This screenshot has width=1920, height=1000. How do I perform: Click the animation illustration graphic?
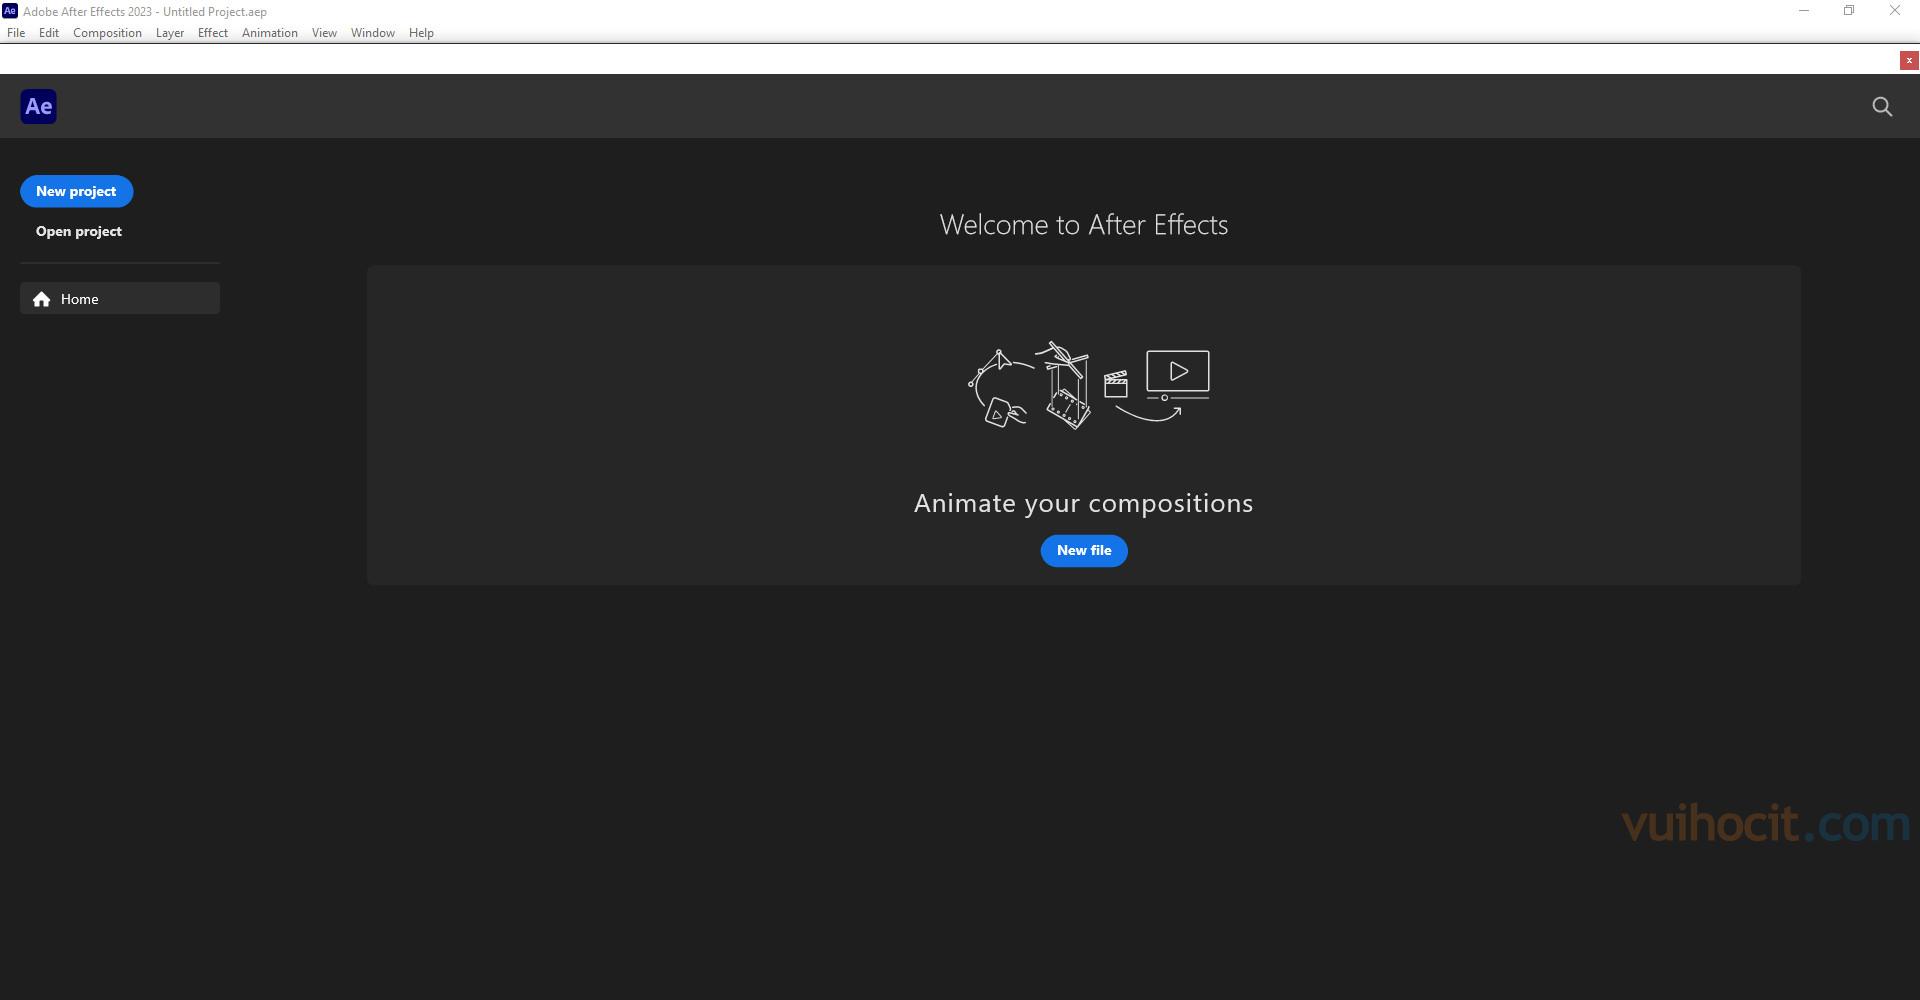coord(1089,385)
